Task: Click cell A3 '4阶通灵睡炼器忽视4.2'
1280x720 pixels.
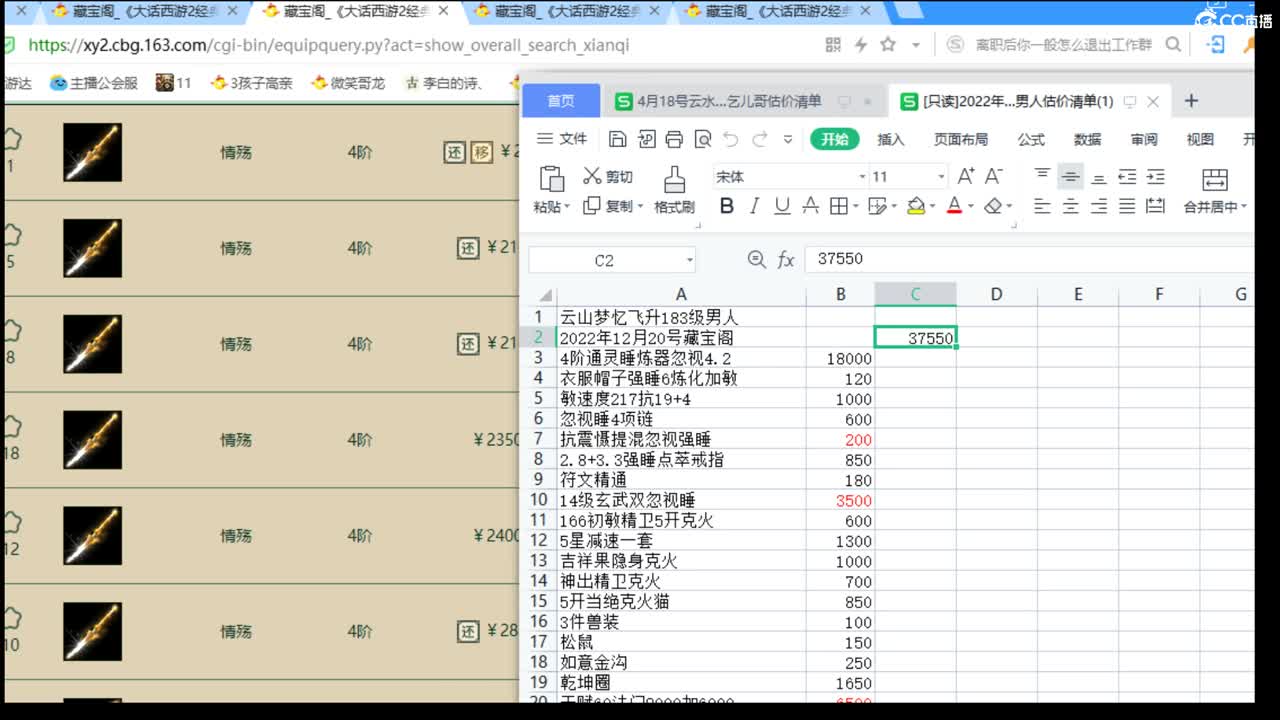Action: pos(682,358)
